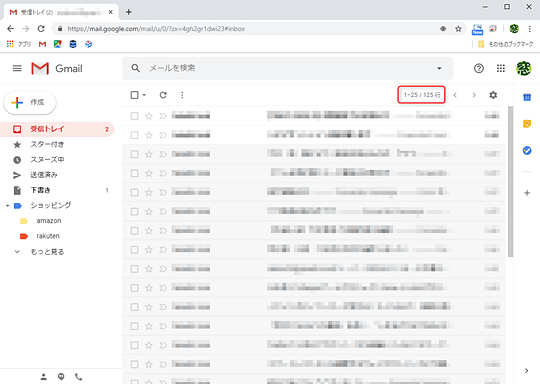Open the toolbar more options menu
Image resolution: width=540 pixels, height=384 pixels.
point(182,95)
